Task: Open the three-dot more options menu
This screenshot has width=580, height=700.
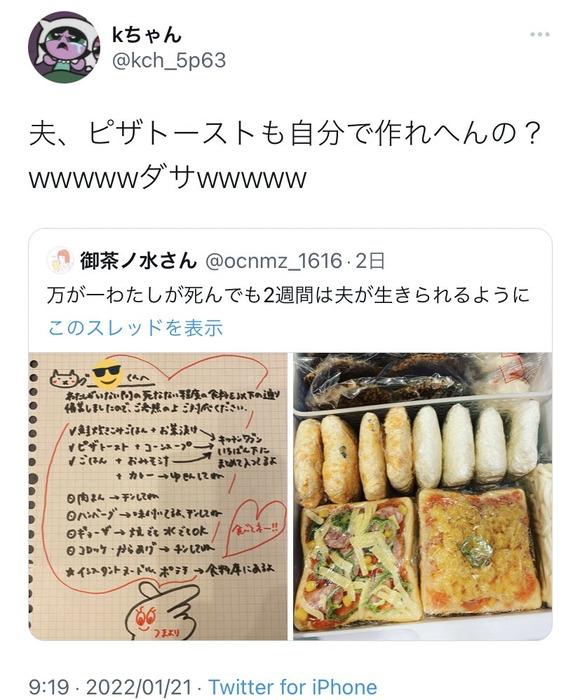Action: tap(539, 34)
